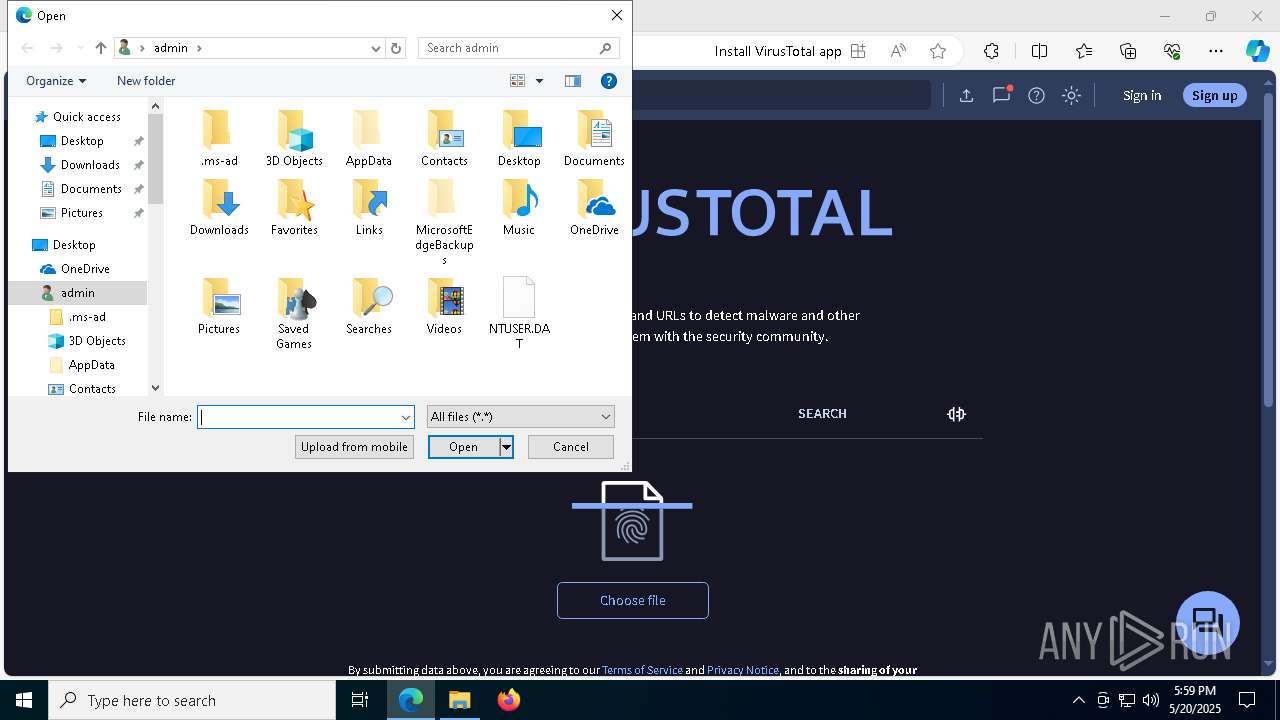Select the Saved Games folder

coord(294,314)
